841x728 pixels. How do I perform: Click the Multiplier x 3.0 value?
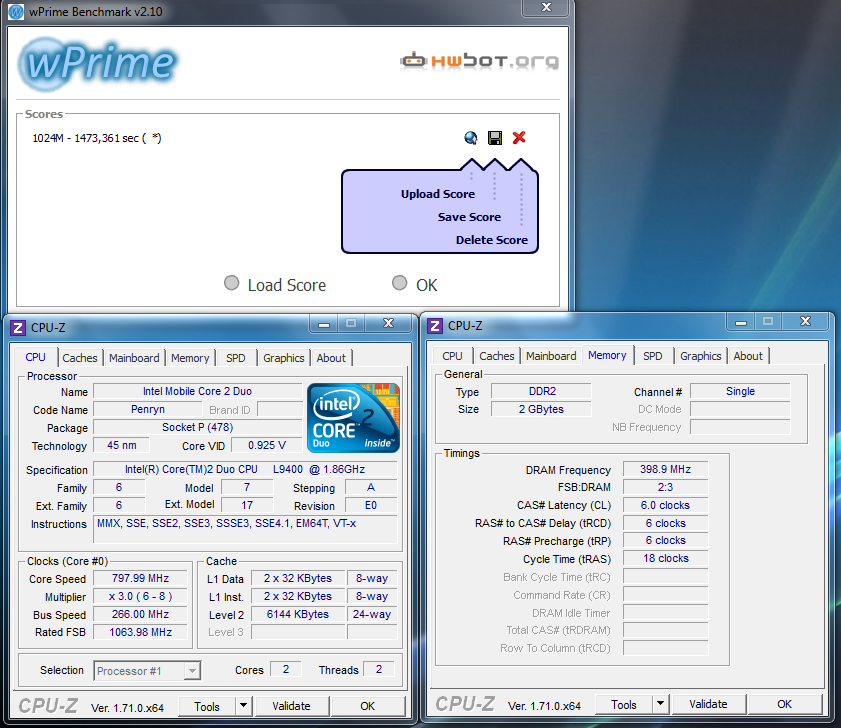[x=141, y=597]
